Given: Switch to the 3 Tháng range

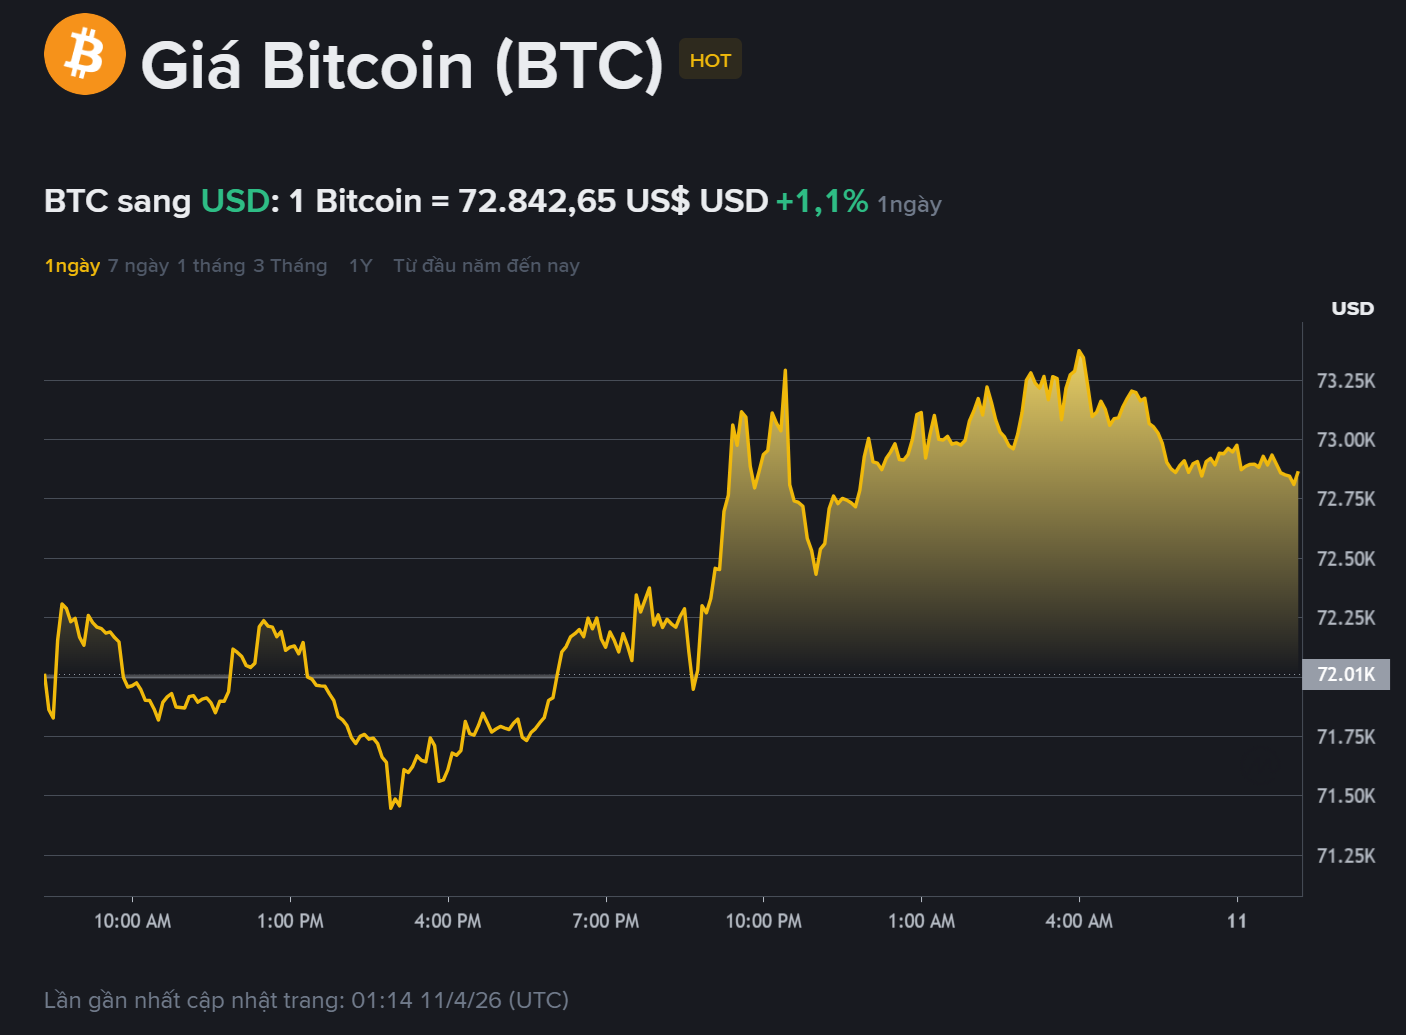Looking at the screenshot, I should pos(290,266).
